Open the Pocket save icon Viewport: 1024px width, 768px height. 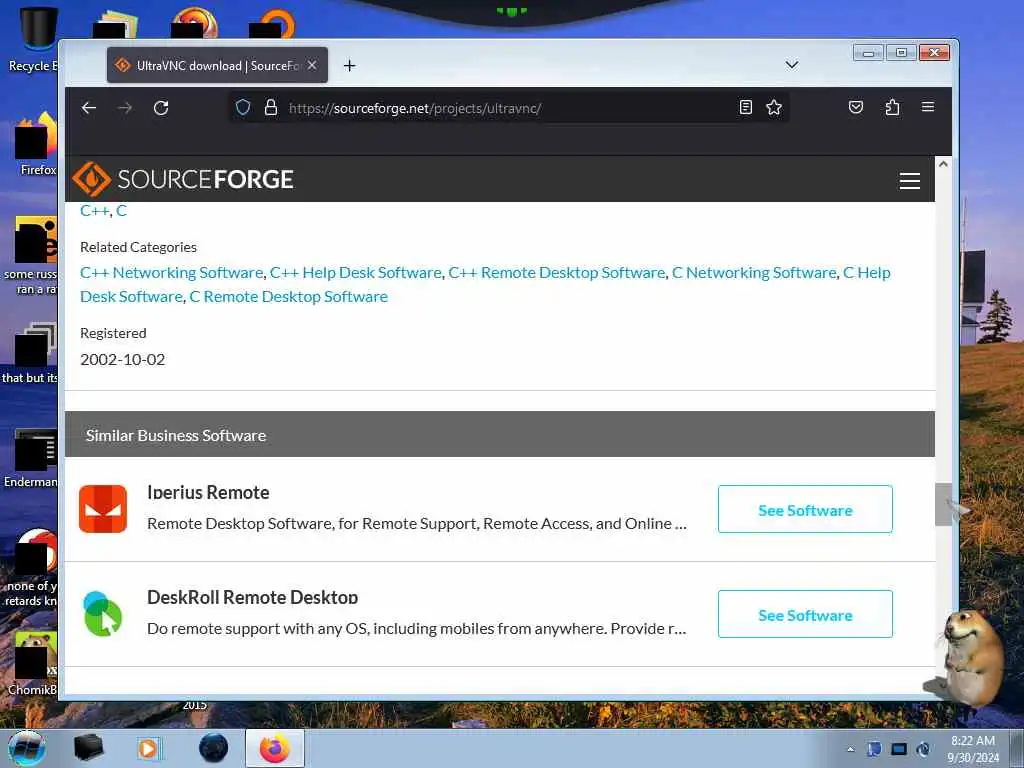tap(856, 107)
